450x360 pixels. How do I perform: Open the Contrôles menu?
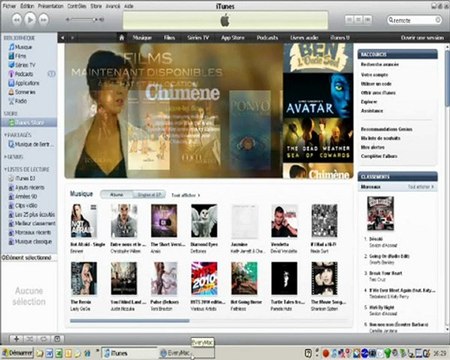[77, 6]
